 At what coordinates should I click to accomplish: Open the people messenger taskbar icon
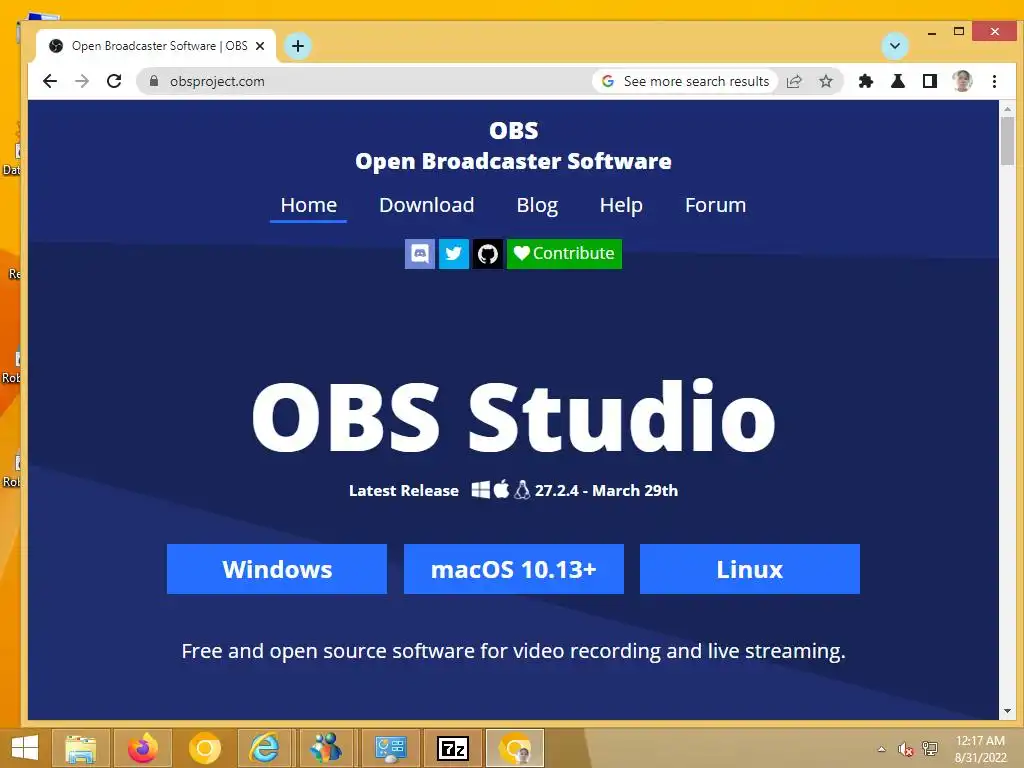click(327, 748)
